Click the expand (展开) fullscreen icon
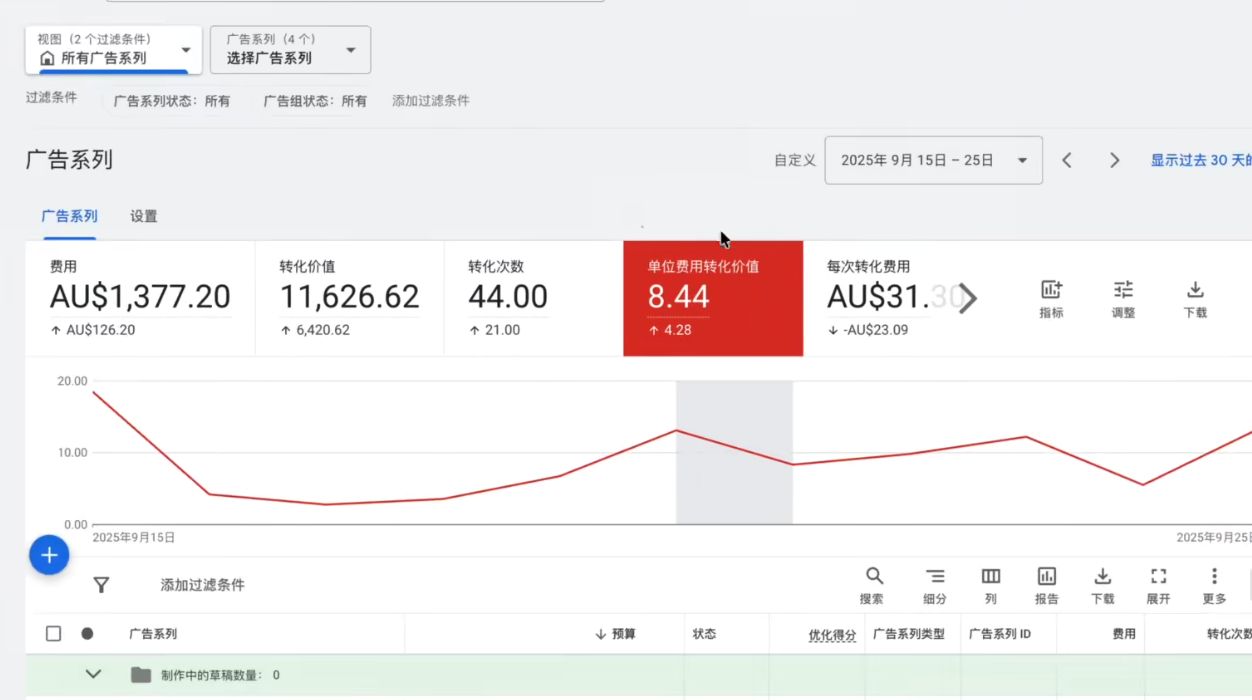 coord(1158,584)
